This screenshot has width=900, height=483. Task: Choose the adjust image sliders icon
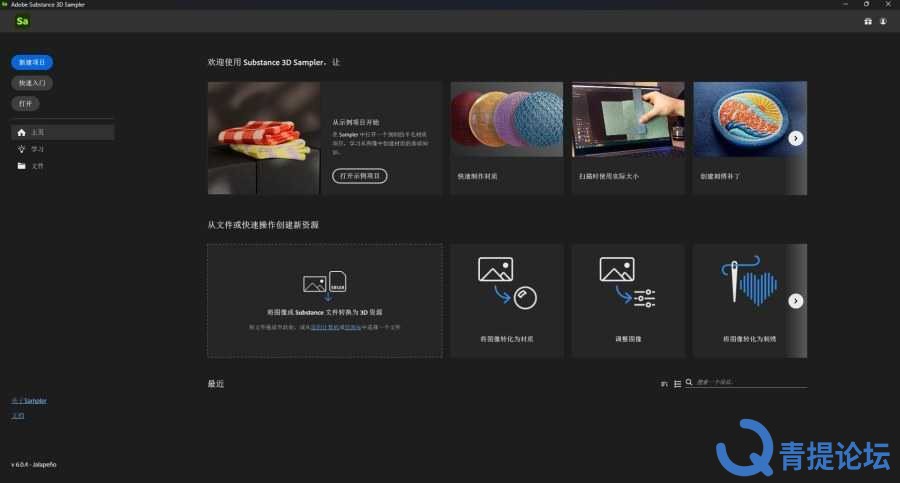coord(628,283)
